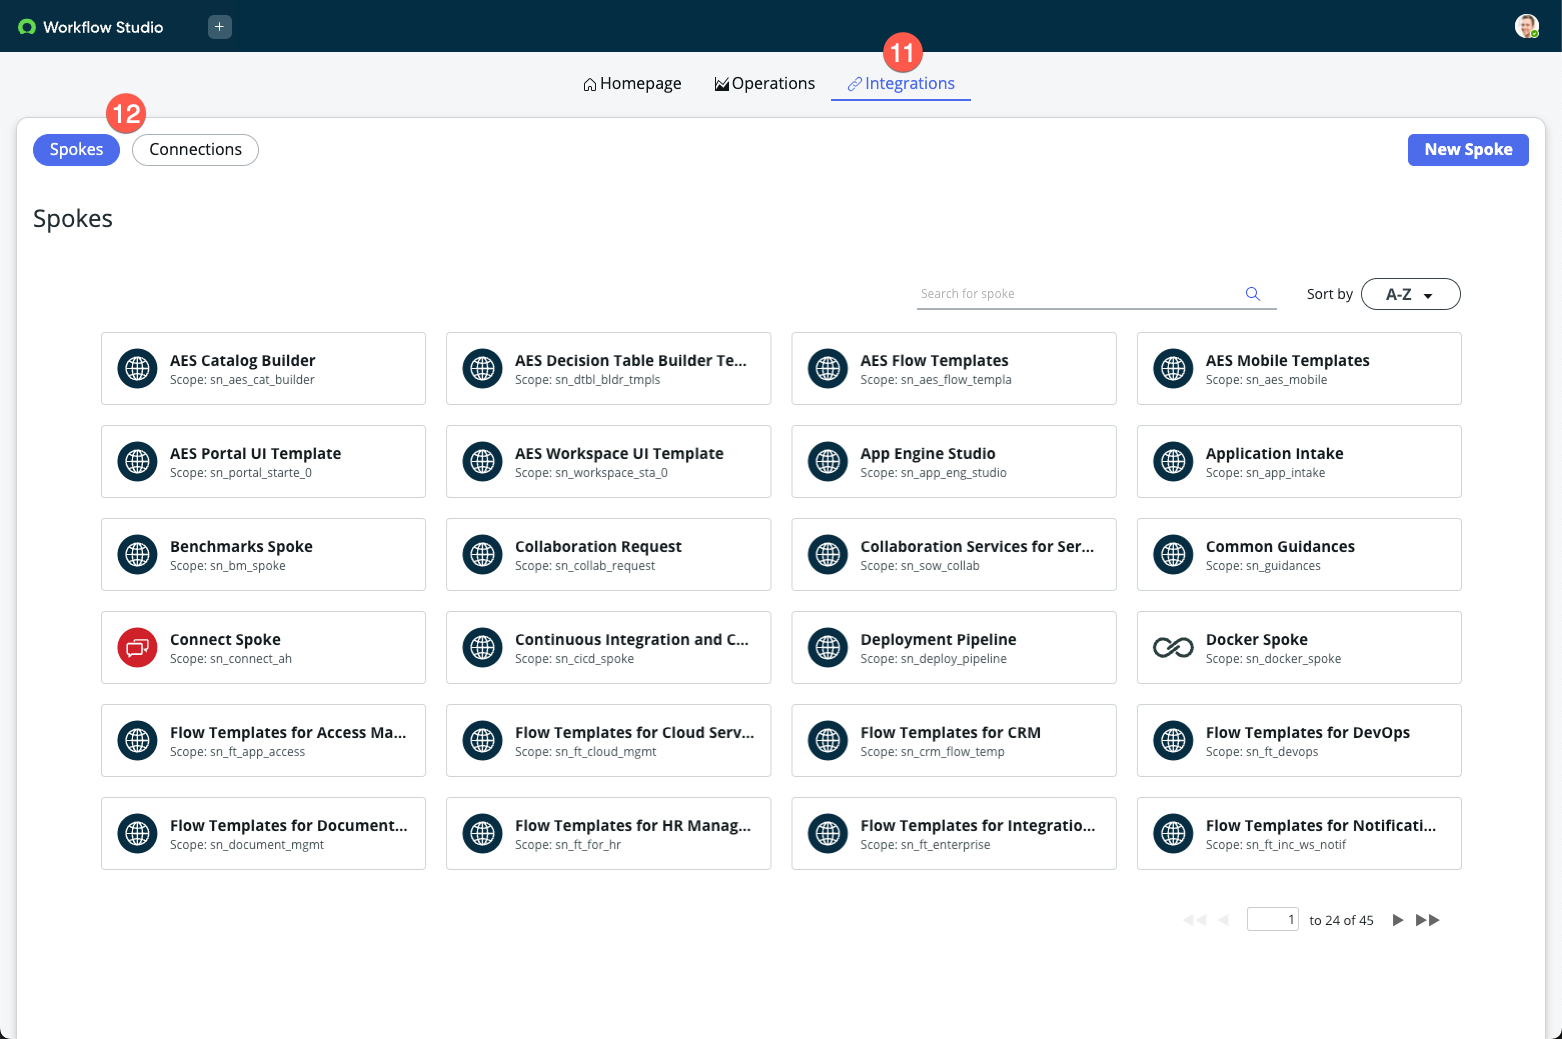Switch to the Operations tab

[765, 84]
